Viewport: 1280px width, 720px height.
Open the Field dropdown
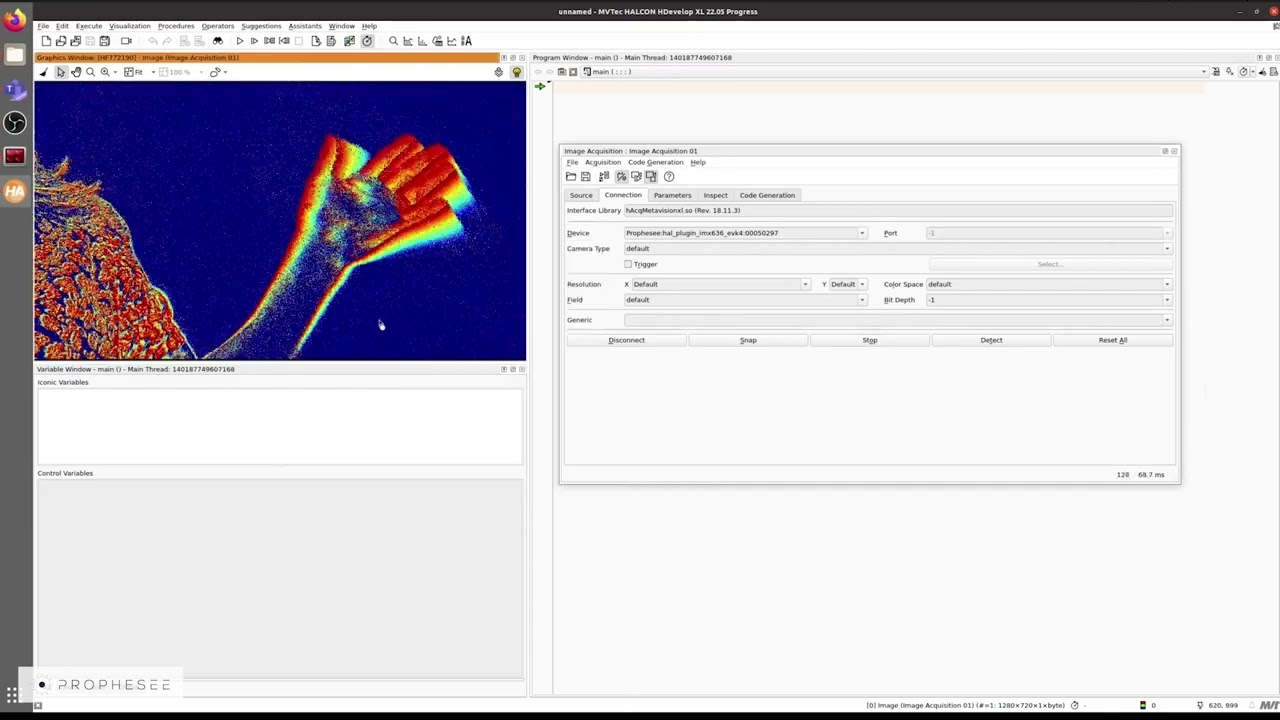point(745,300)
